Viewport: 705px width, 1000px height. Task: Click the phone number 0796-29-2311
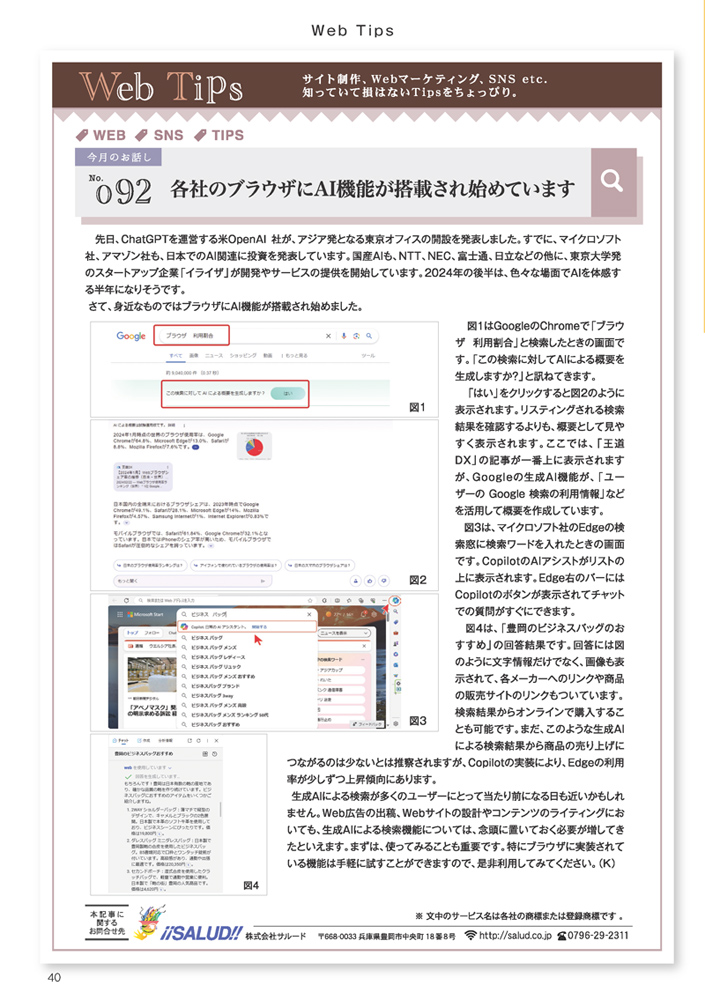pyautogui.click(x=598, y=936)
